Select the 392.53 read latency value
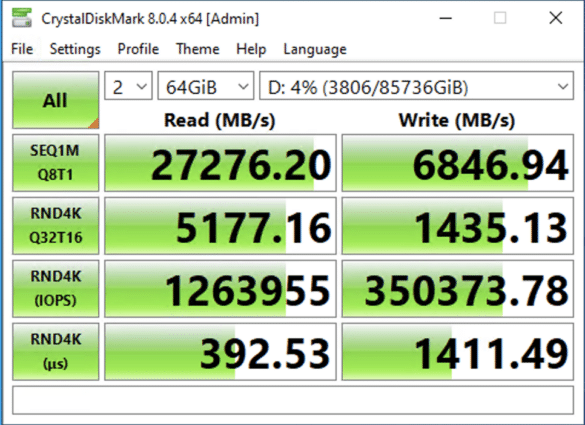 [x=220, y=352]
